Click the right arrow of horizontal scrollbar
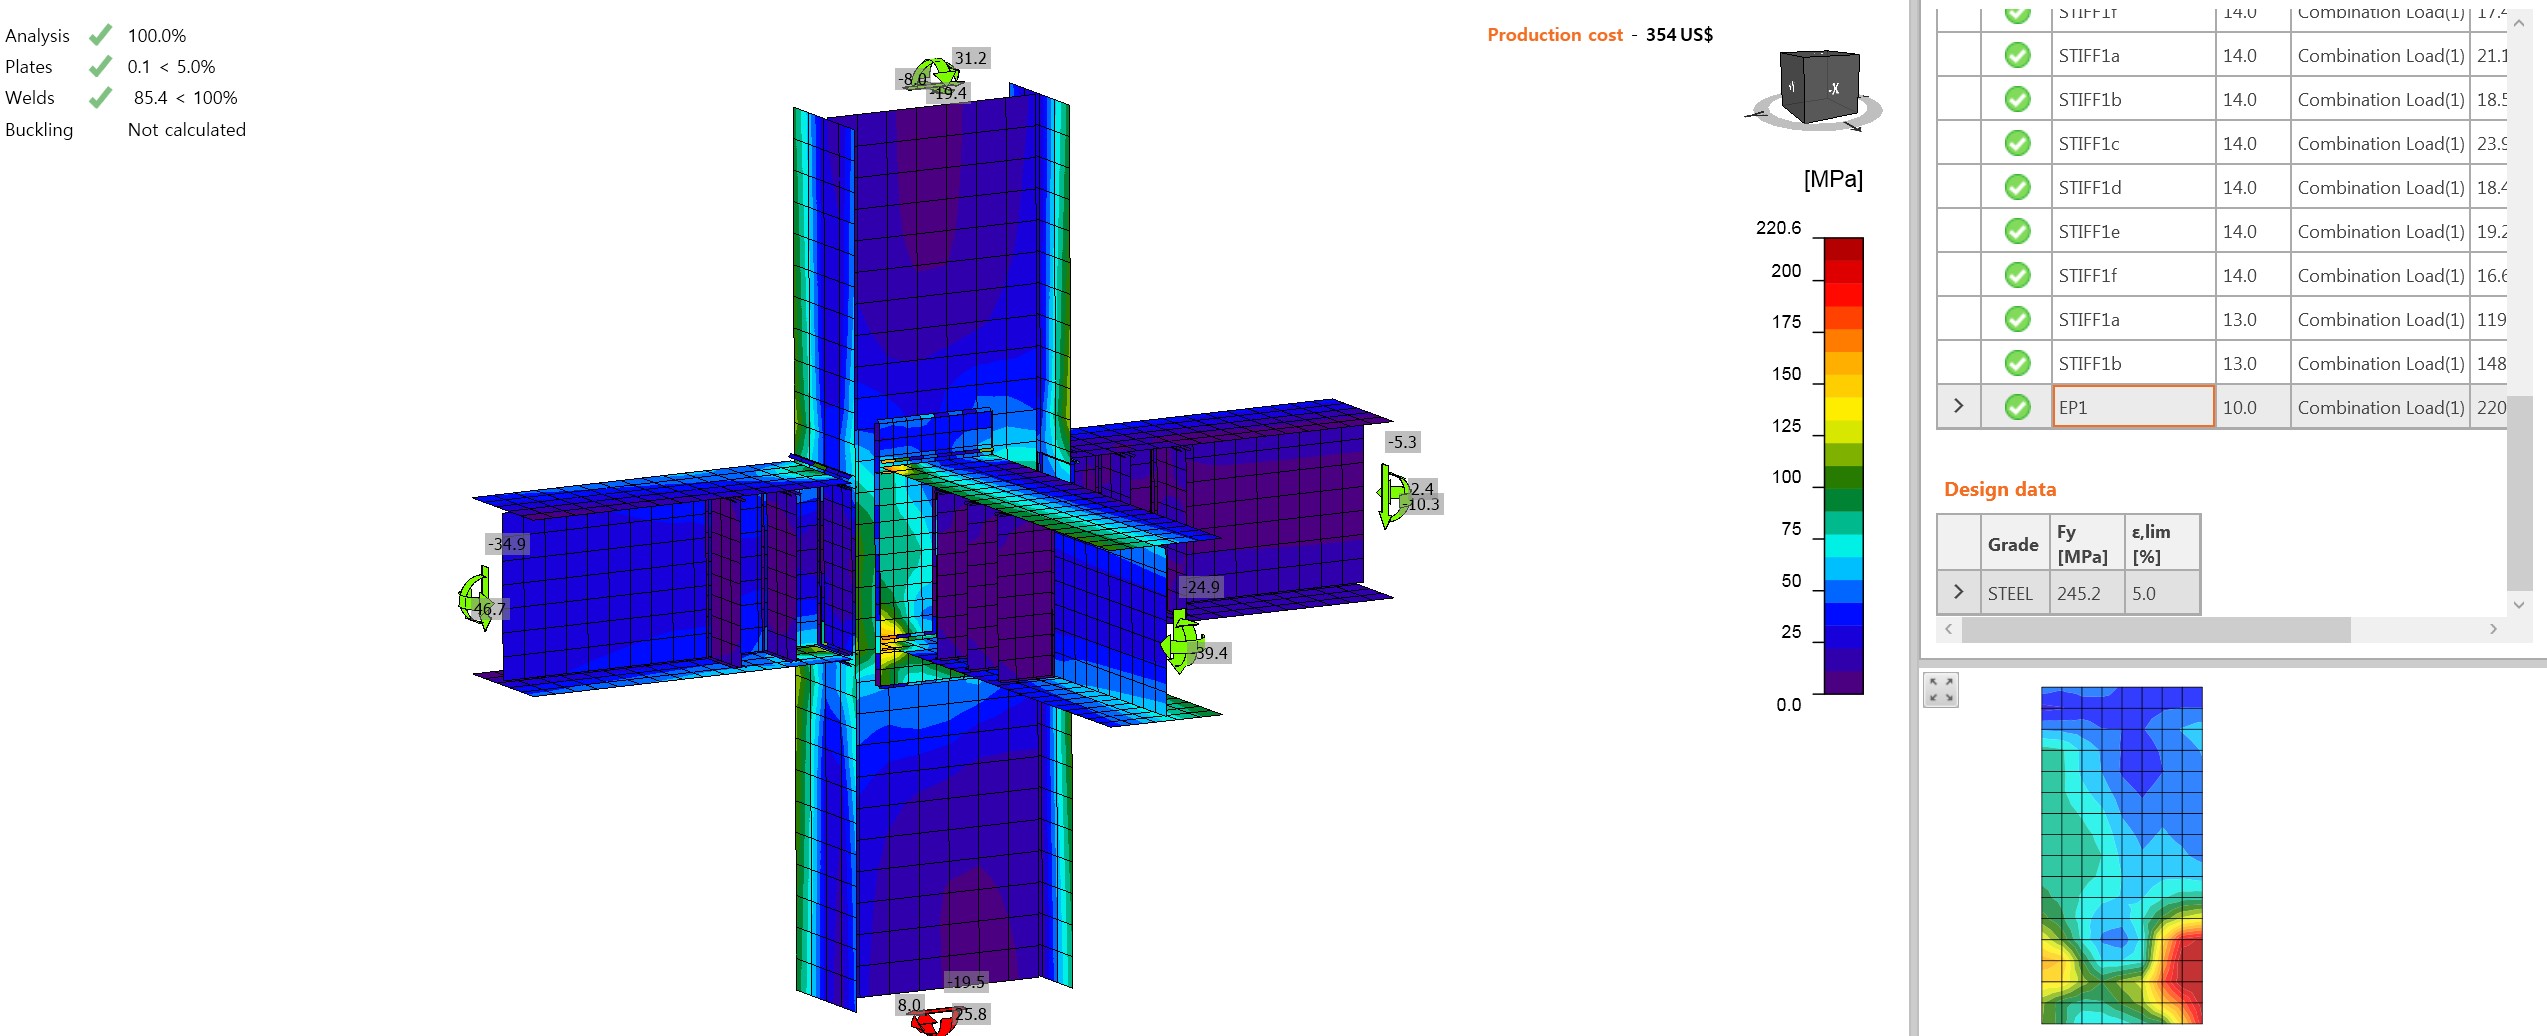2547x1036 pixels. pos(2493,629)
